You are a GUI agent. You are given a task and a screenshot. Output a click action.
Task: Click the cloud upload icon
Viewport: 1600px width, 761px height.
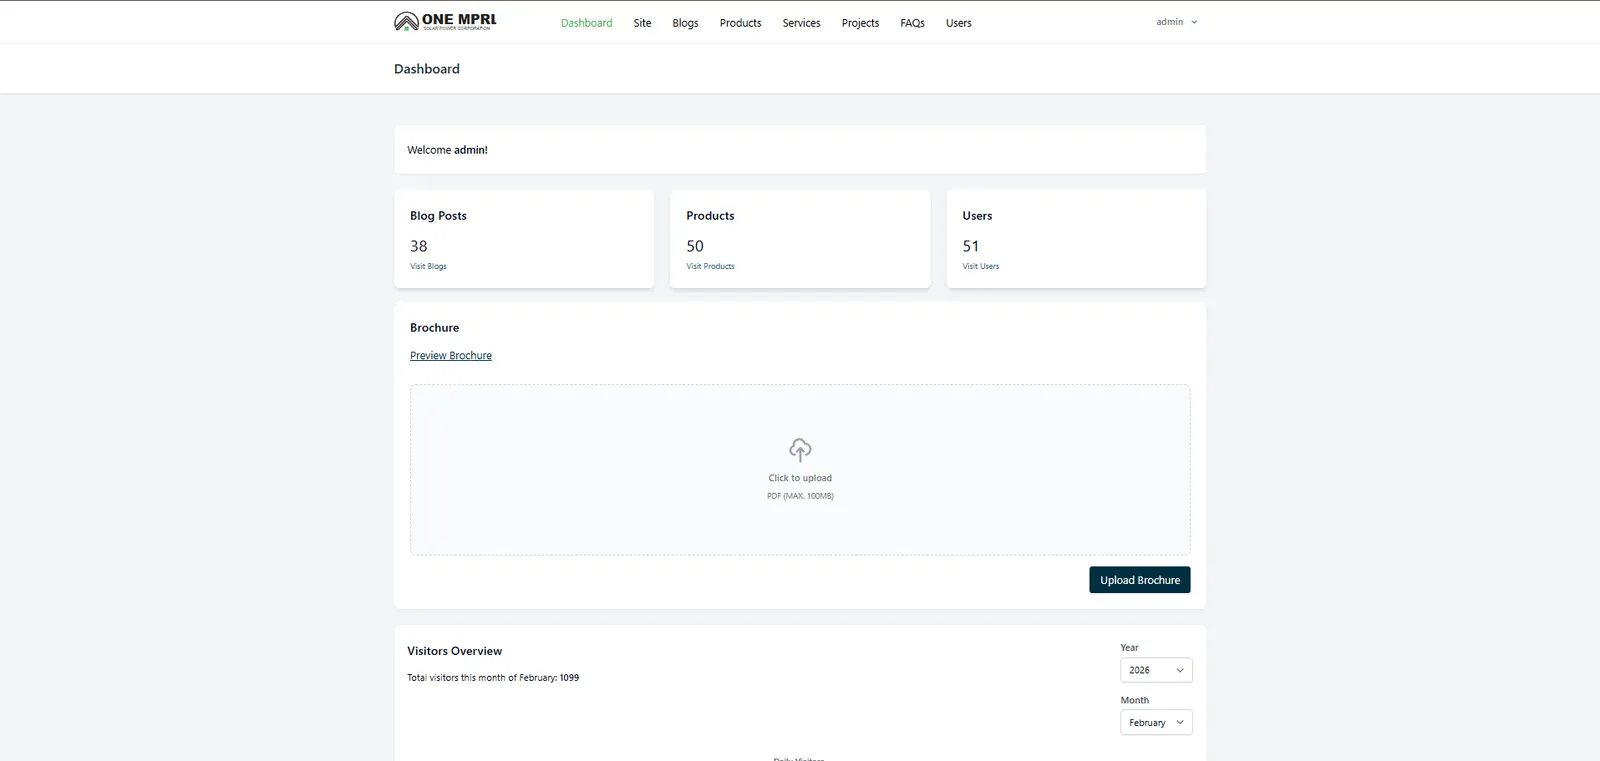coord(800,449)
